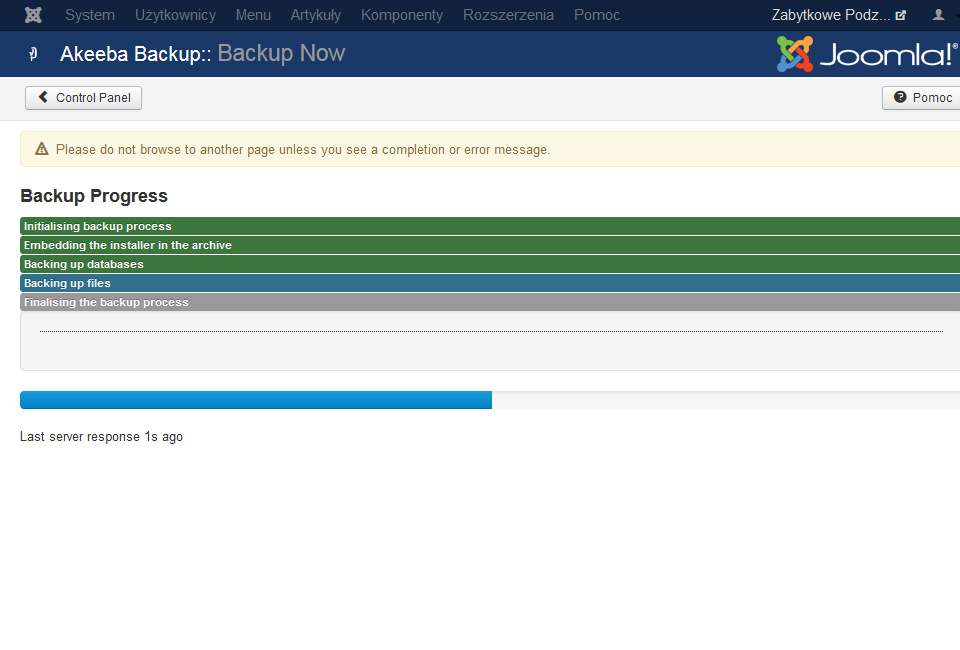Click the 'Initialising backup process' step

coord(490,226)
